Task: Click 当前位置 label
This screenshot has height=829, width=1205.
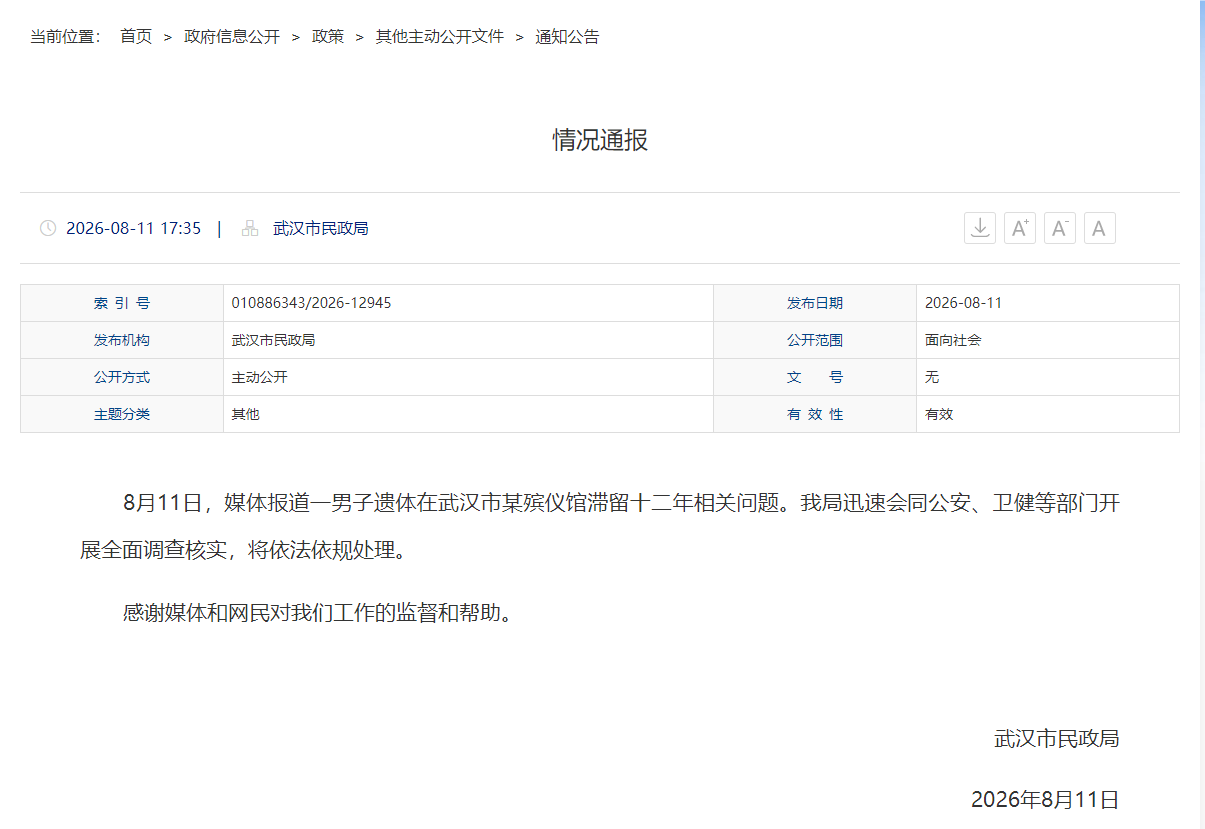Action: coord(66,37)
